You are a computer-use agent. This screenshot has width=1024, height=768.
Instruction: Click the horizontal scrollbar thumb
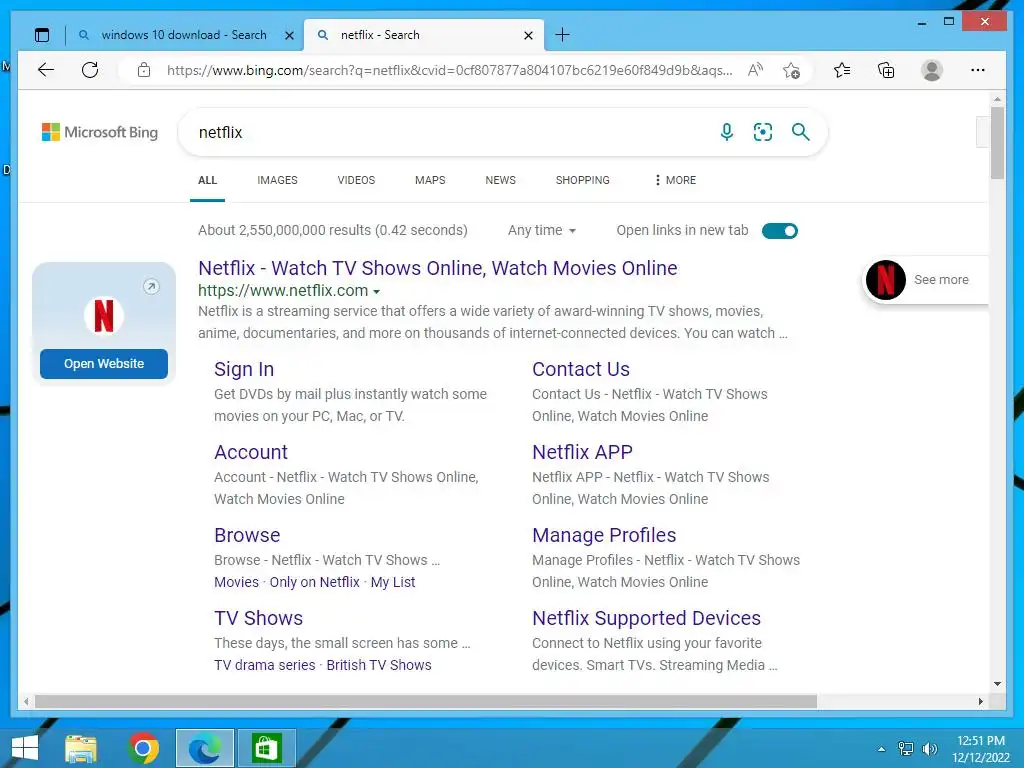tap(426, 701)
